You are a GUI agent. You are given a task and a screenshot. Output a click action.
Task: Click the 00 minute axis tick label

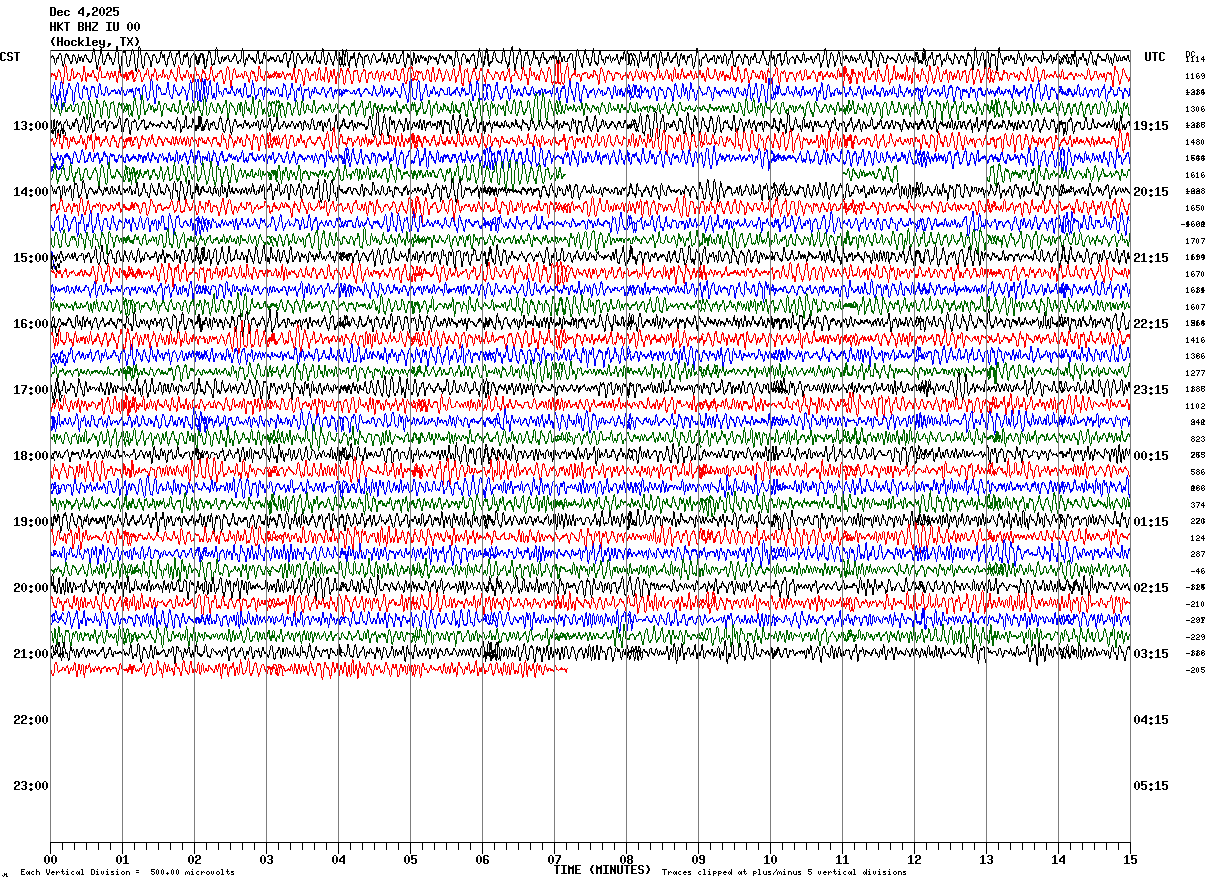pyautogui.click(x=51, y=859)
